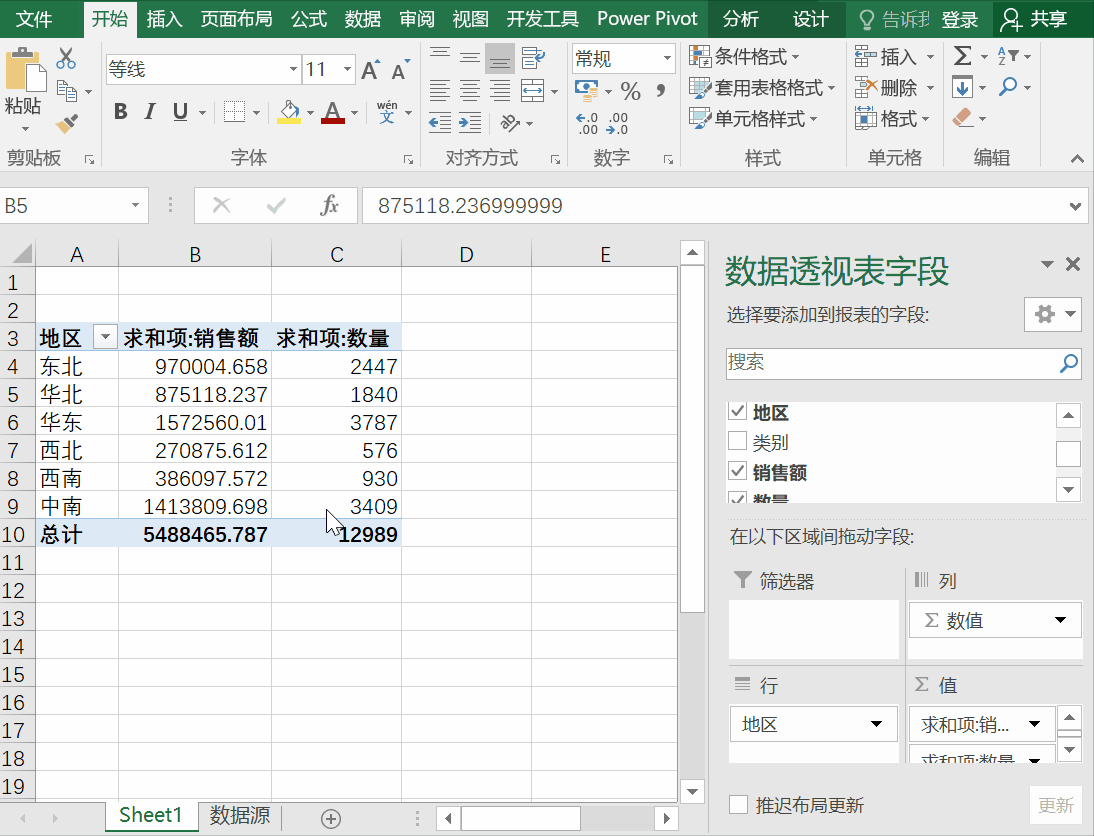Decrease font size with small A

[400, 70]
